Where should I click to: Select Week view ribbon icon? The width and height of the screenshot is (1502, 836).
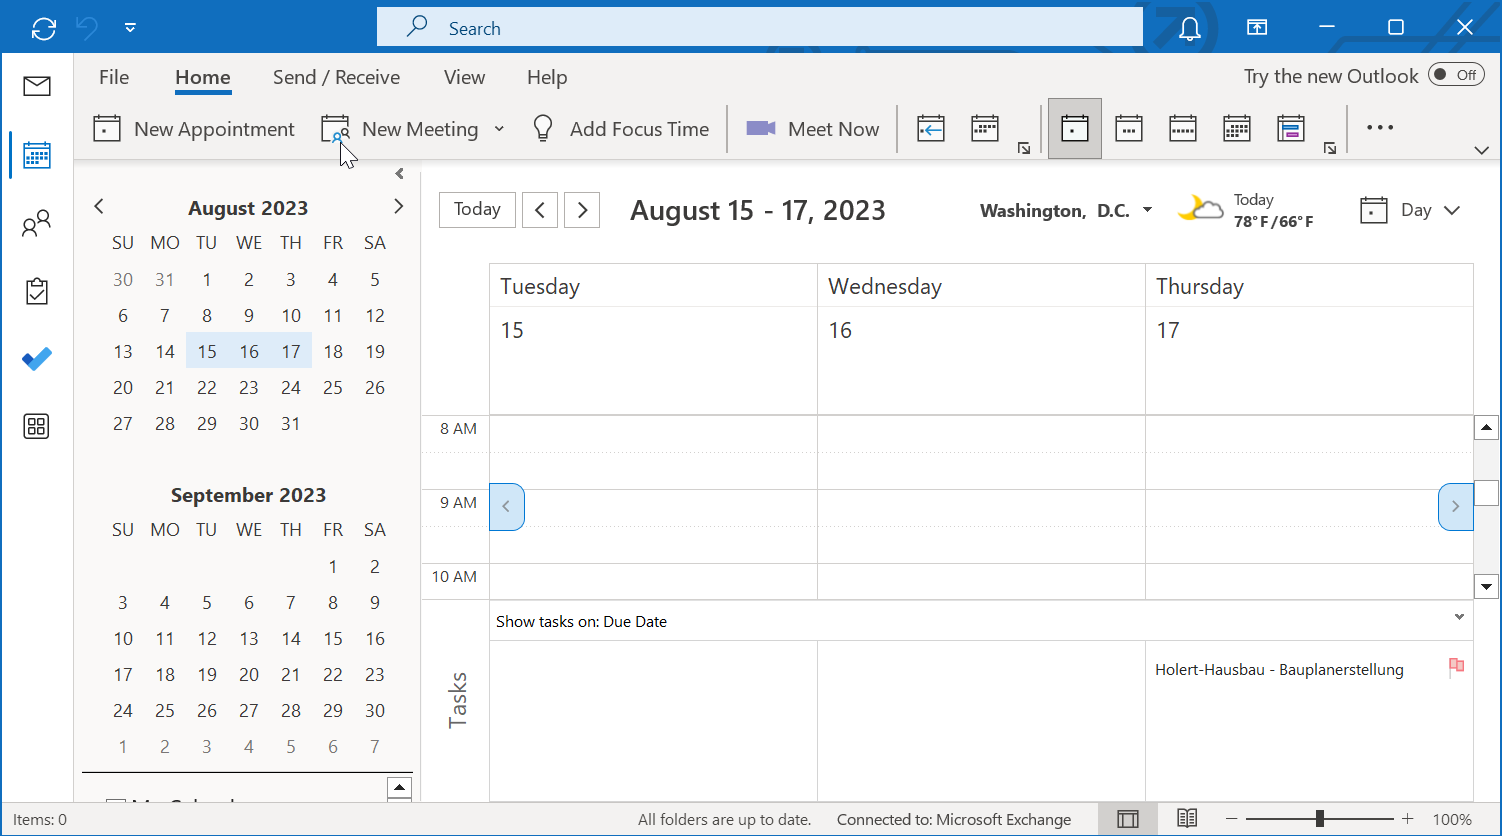tap(1183, 129)
